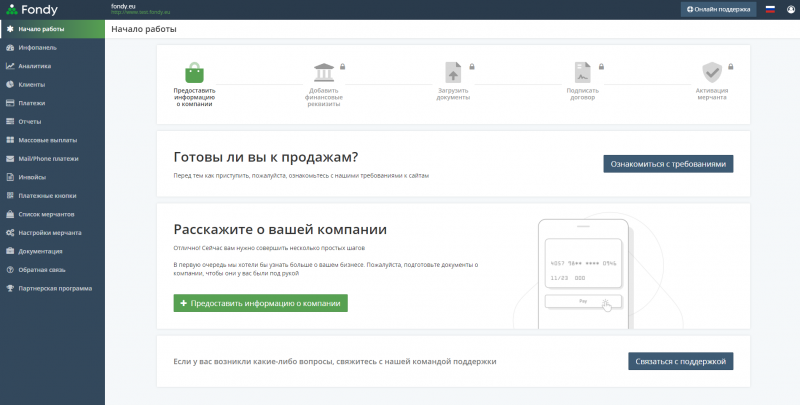Open Настройки мерчанта settings
800x405 pixels.
(x=49, y=232)
